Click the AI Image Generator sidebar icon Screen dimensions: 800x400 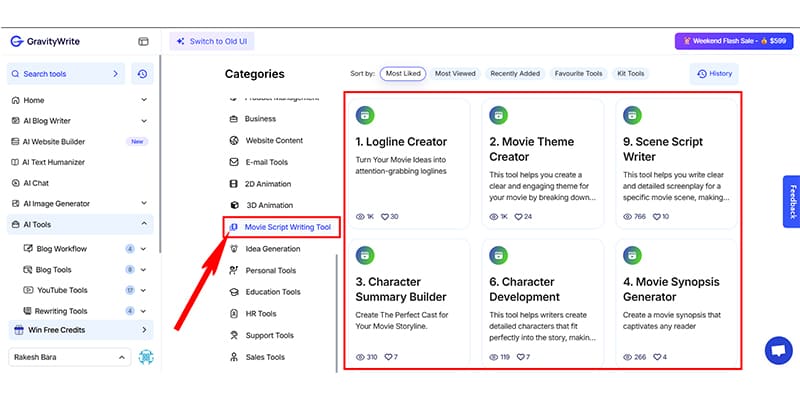pos(15,204)
